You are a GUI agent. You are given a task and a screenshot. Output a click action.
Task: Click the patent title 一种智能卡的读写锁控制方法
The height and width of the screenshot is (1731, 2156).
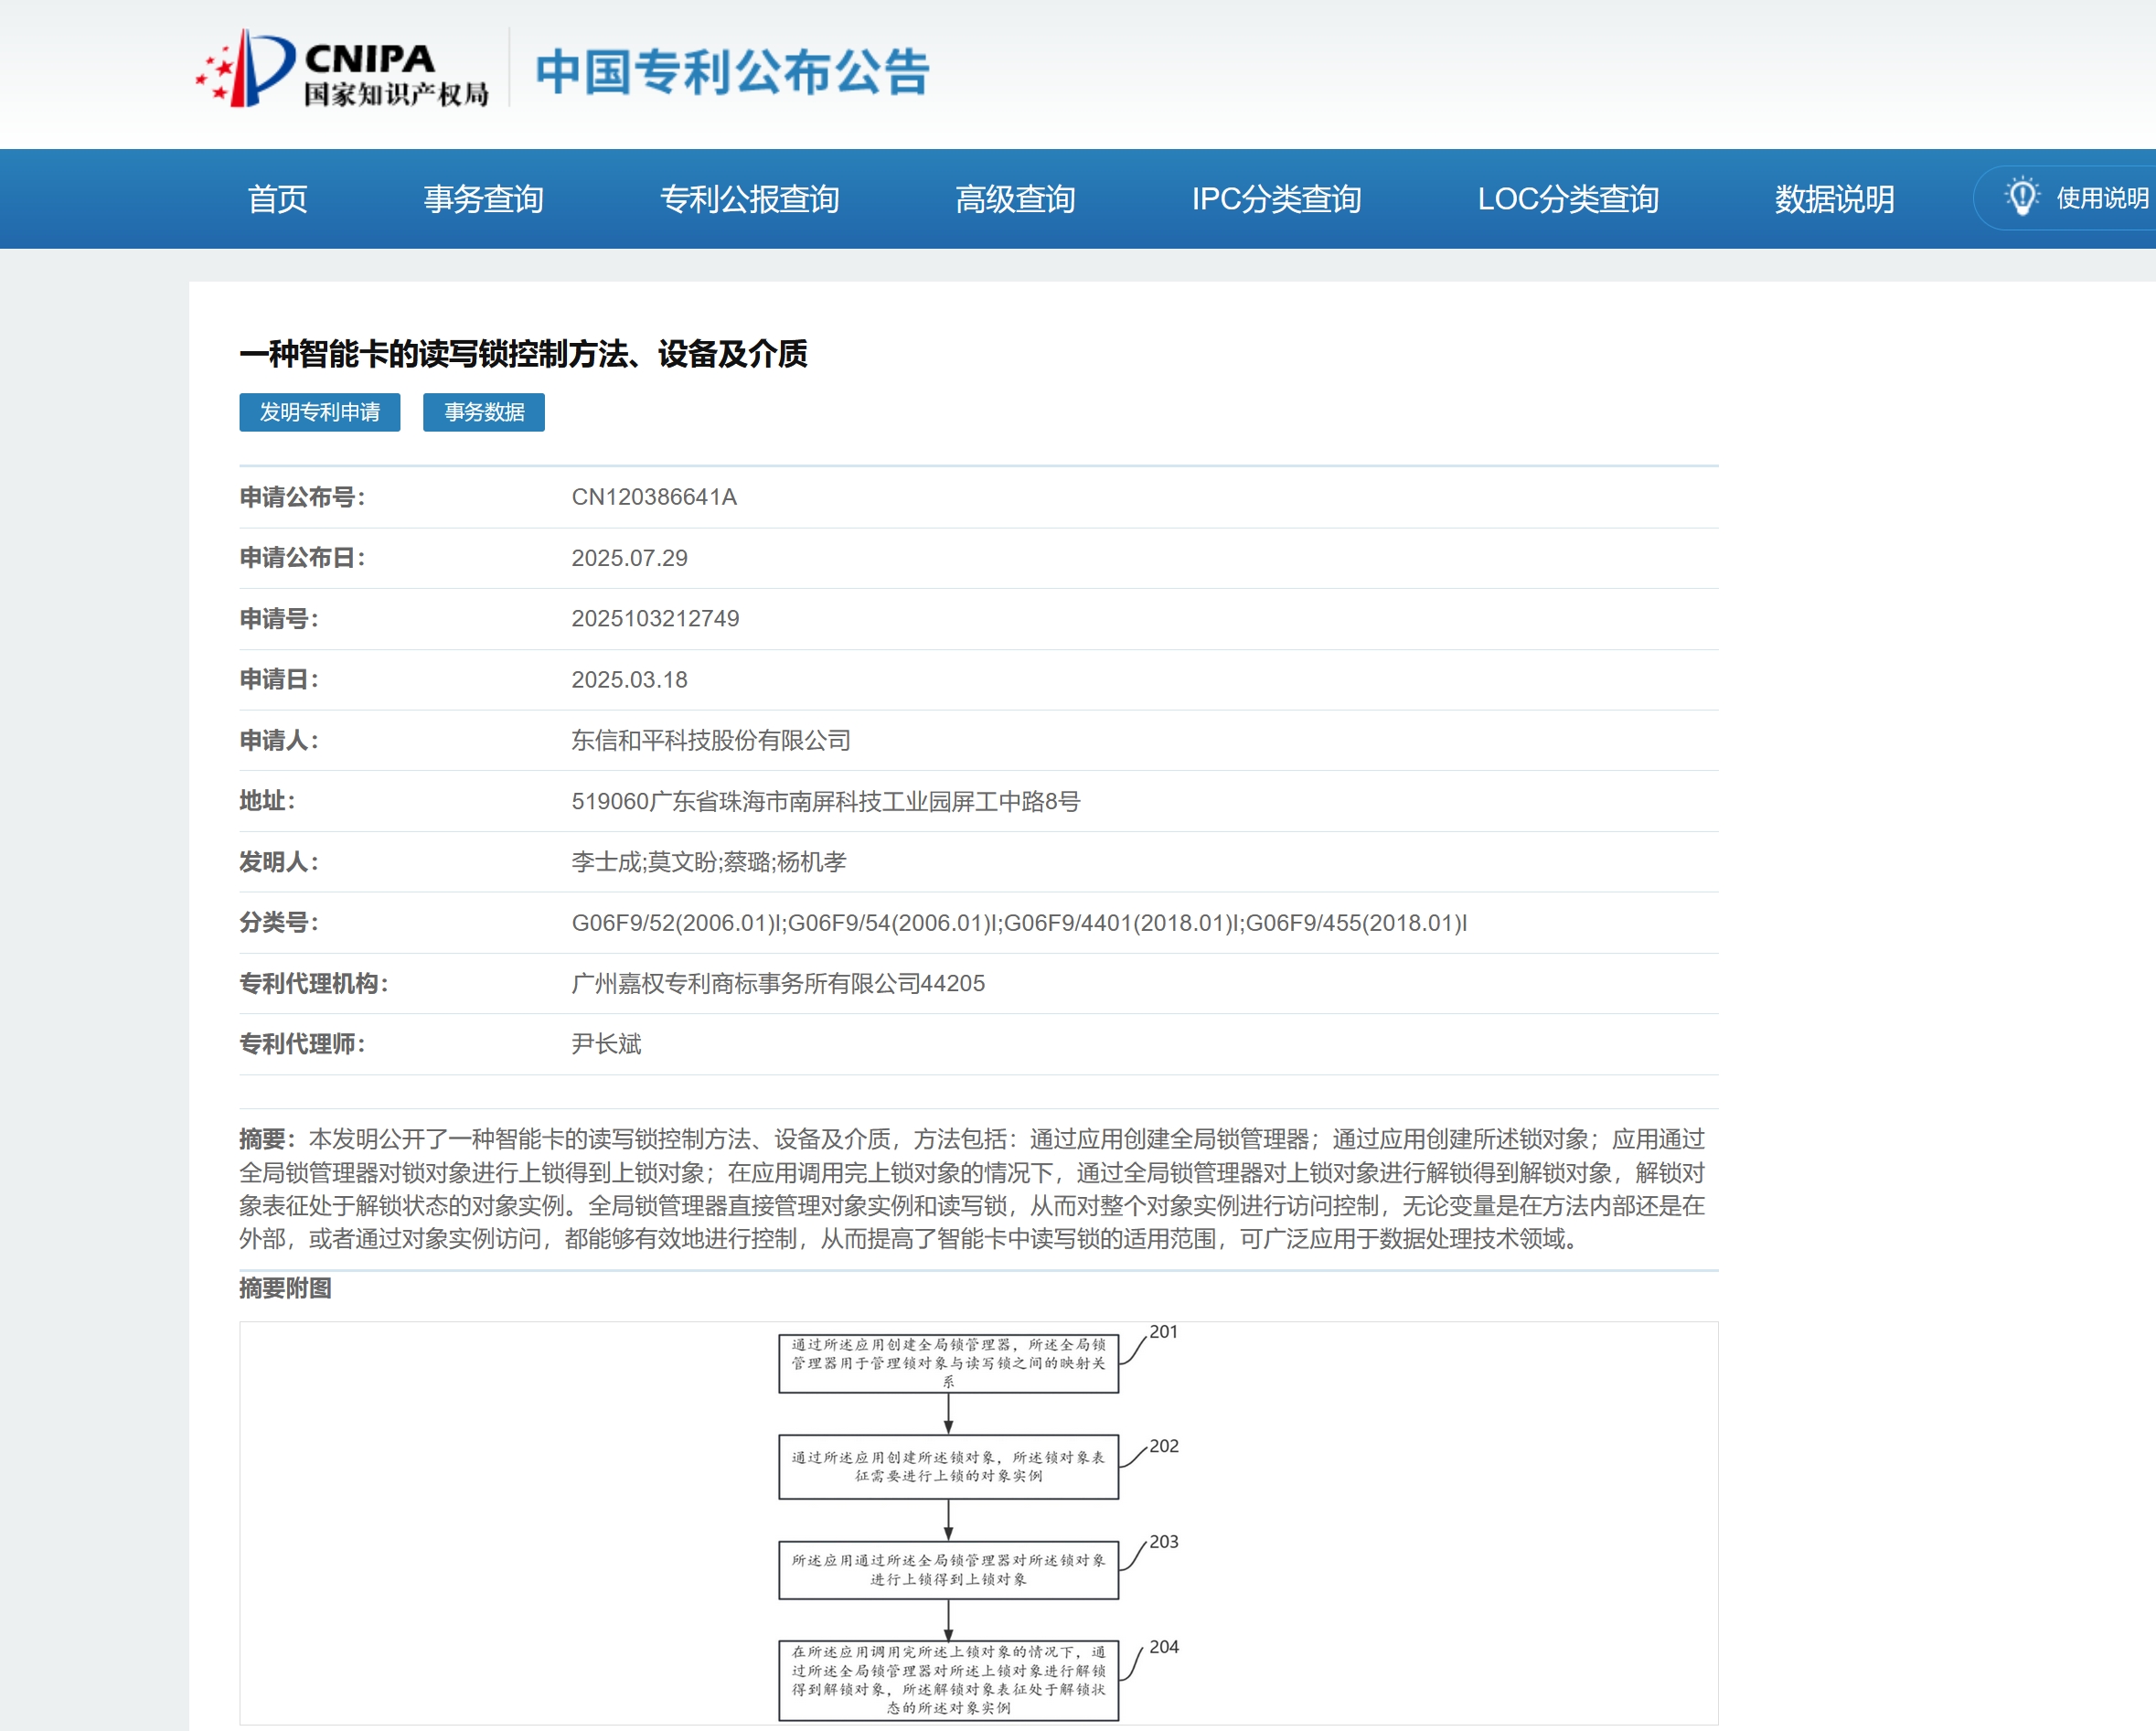[x=523, y=354]
